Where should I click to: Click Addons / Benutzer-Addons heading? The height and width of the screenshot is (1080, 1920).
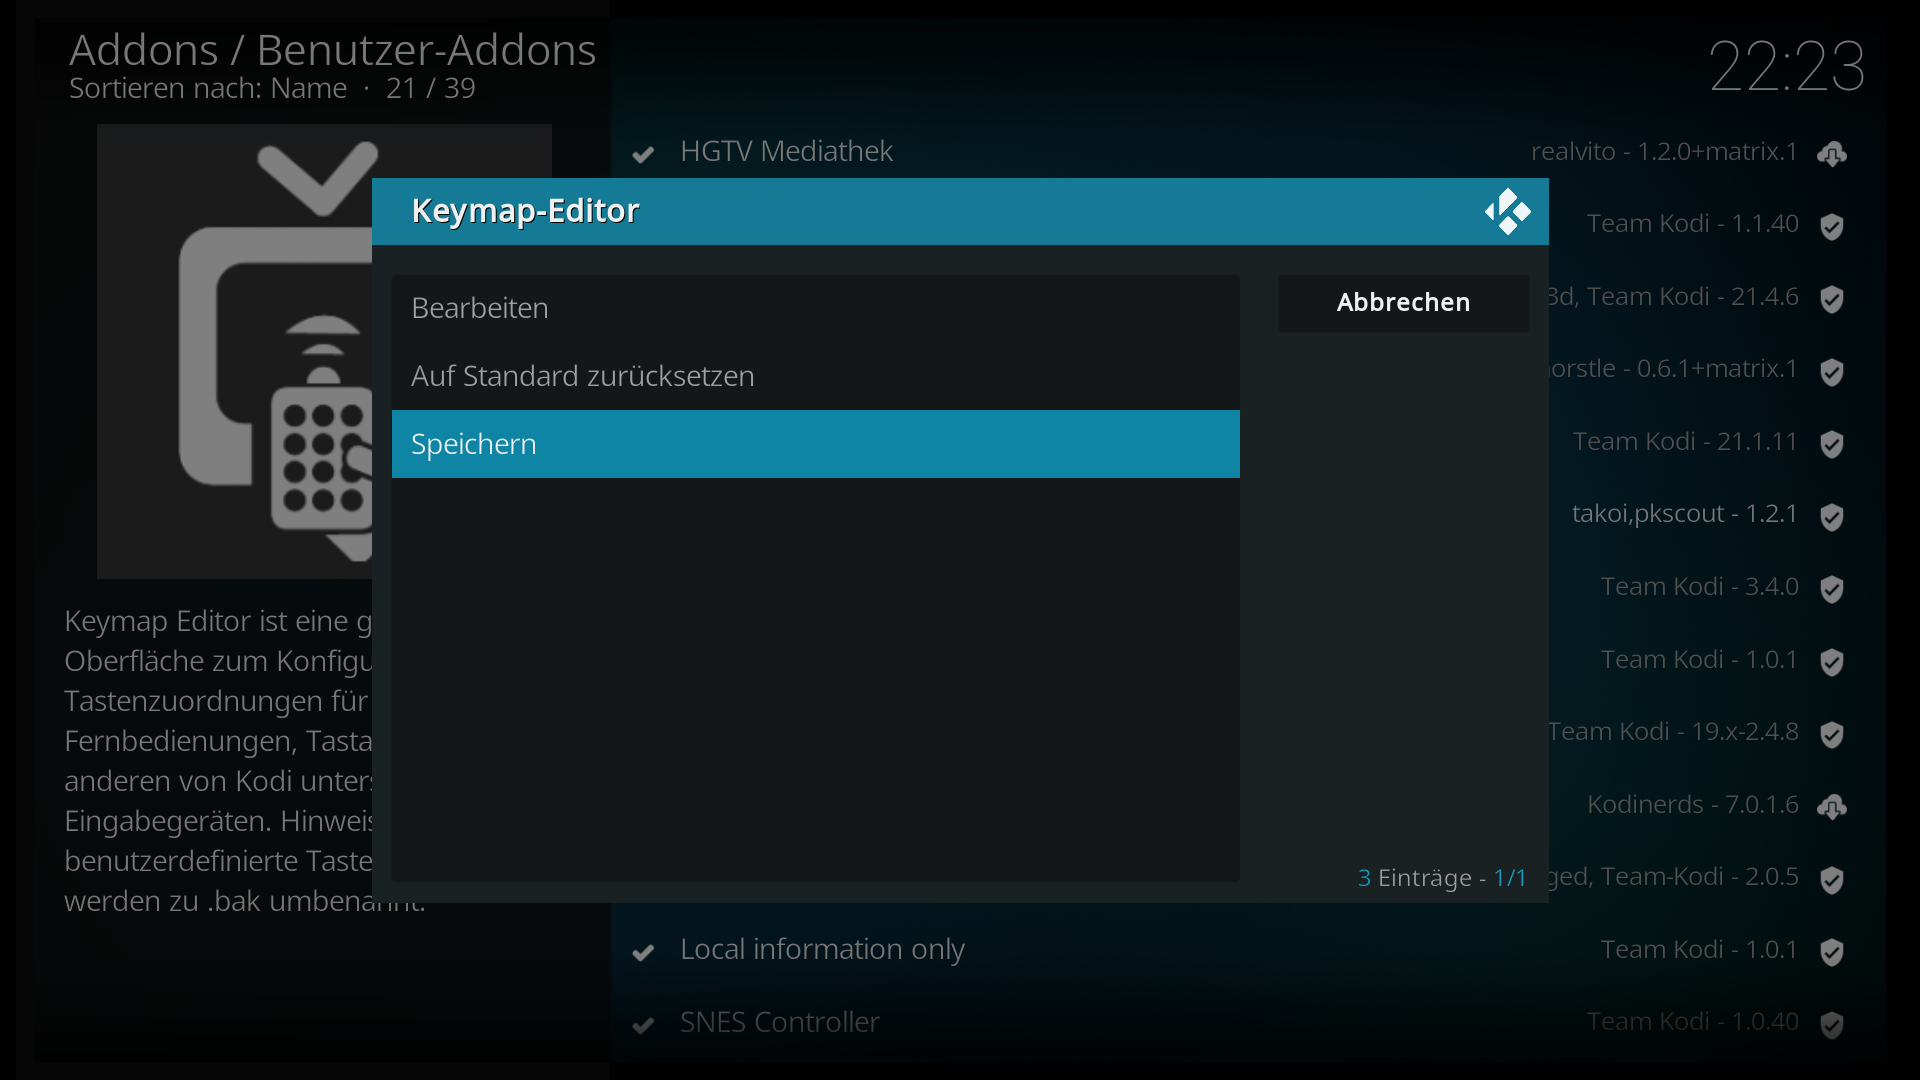(332, 50)
